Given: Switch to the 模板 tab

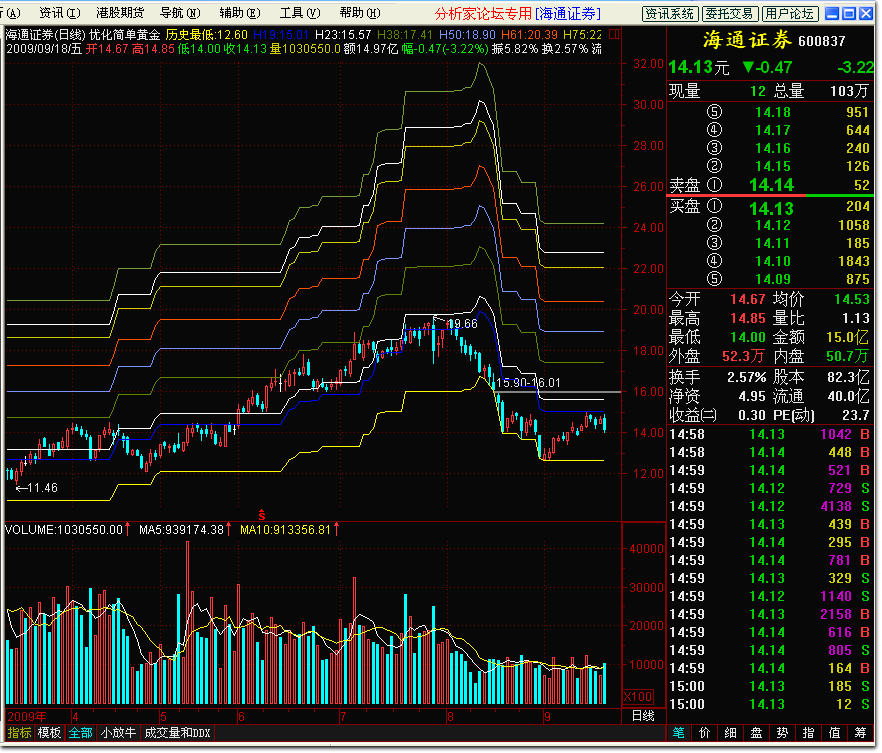Looking at the screenshot, I should coord(49,734).
